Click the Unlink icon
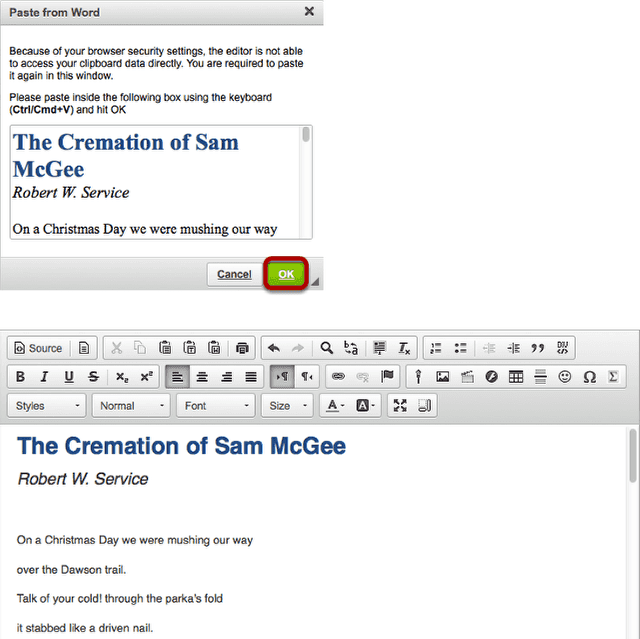This screenshot has width=640, height=639. 362,377
